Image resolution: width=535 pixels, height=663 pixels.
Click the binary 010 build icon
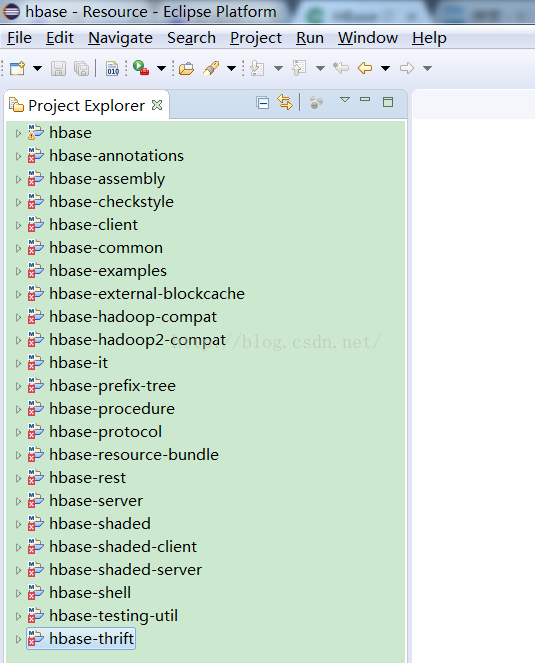click(112, 68)
